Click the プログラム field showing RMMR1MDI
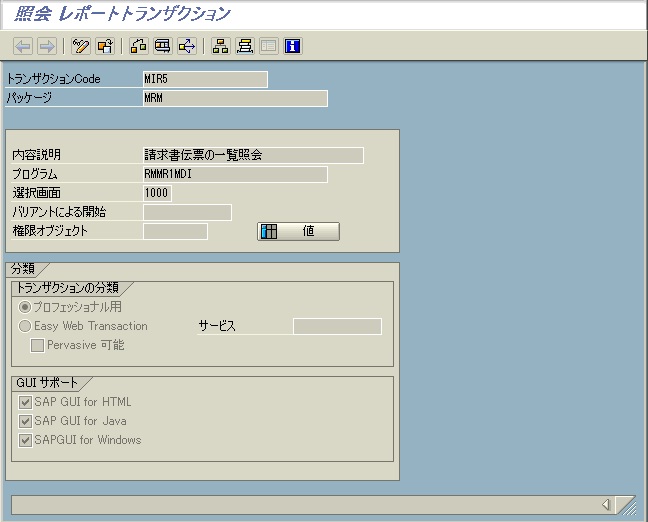The height and width of the screenshot is (522, 648). 235,174
